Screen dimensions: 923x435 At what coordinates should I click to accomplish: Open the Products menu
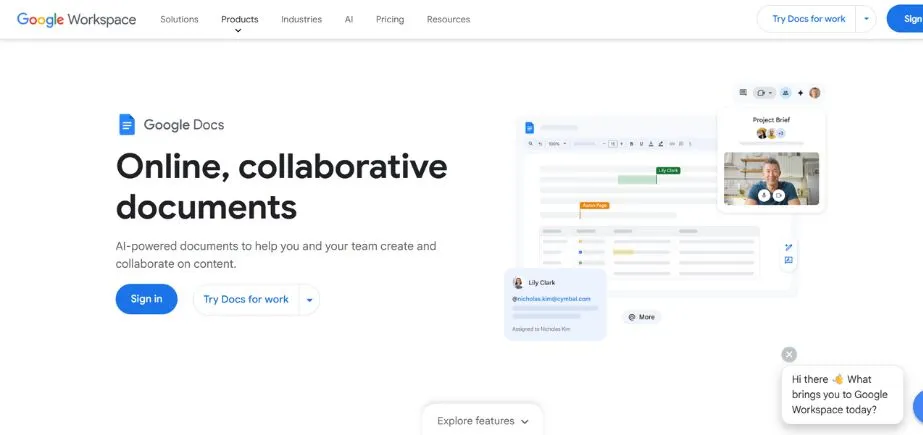pyautogui.click(x=240, y=21)
